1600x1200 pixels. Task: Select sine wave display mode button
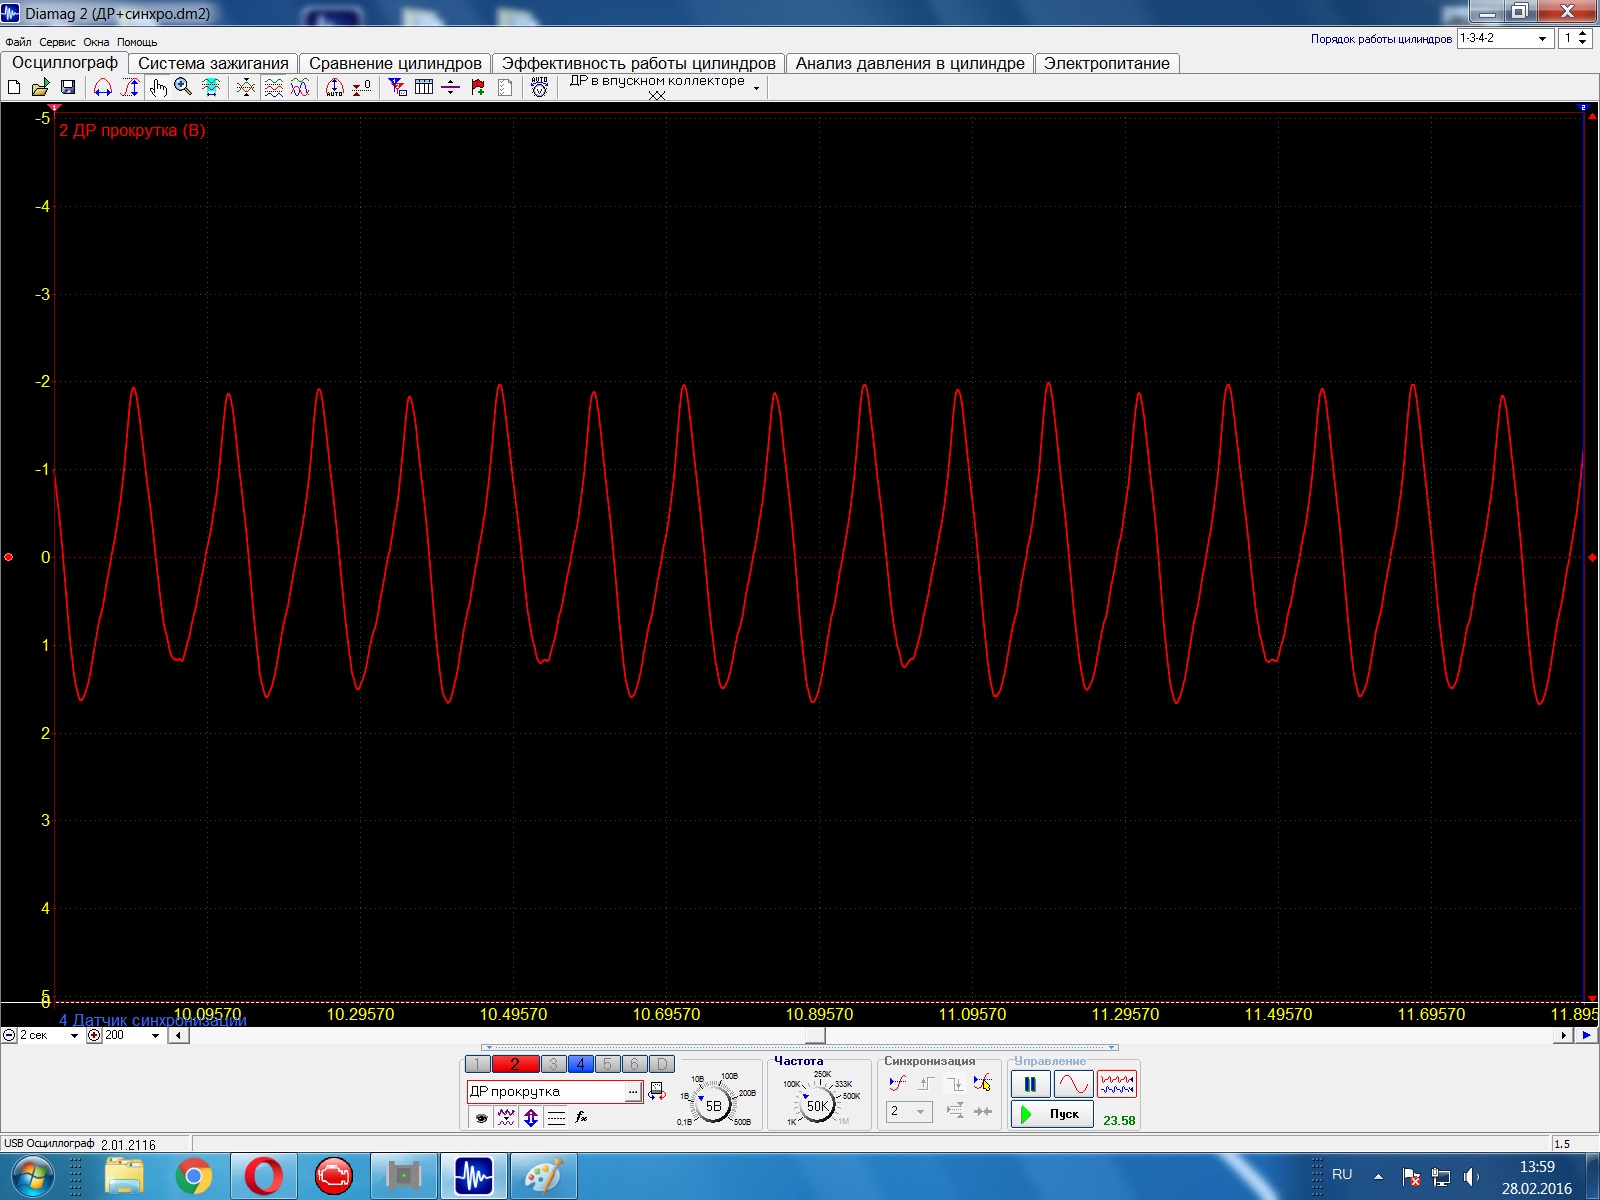(x=1073, y=1084)
